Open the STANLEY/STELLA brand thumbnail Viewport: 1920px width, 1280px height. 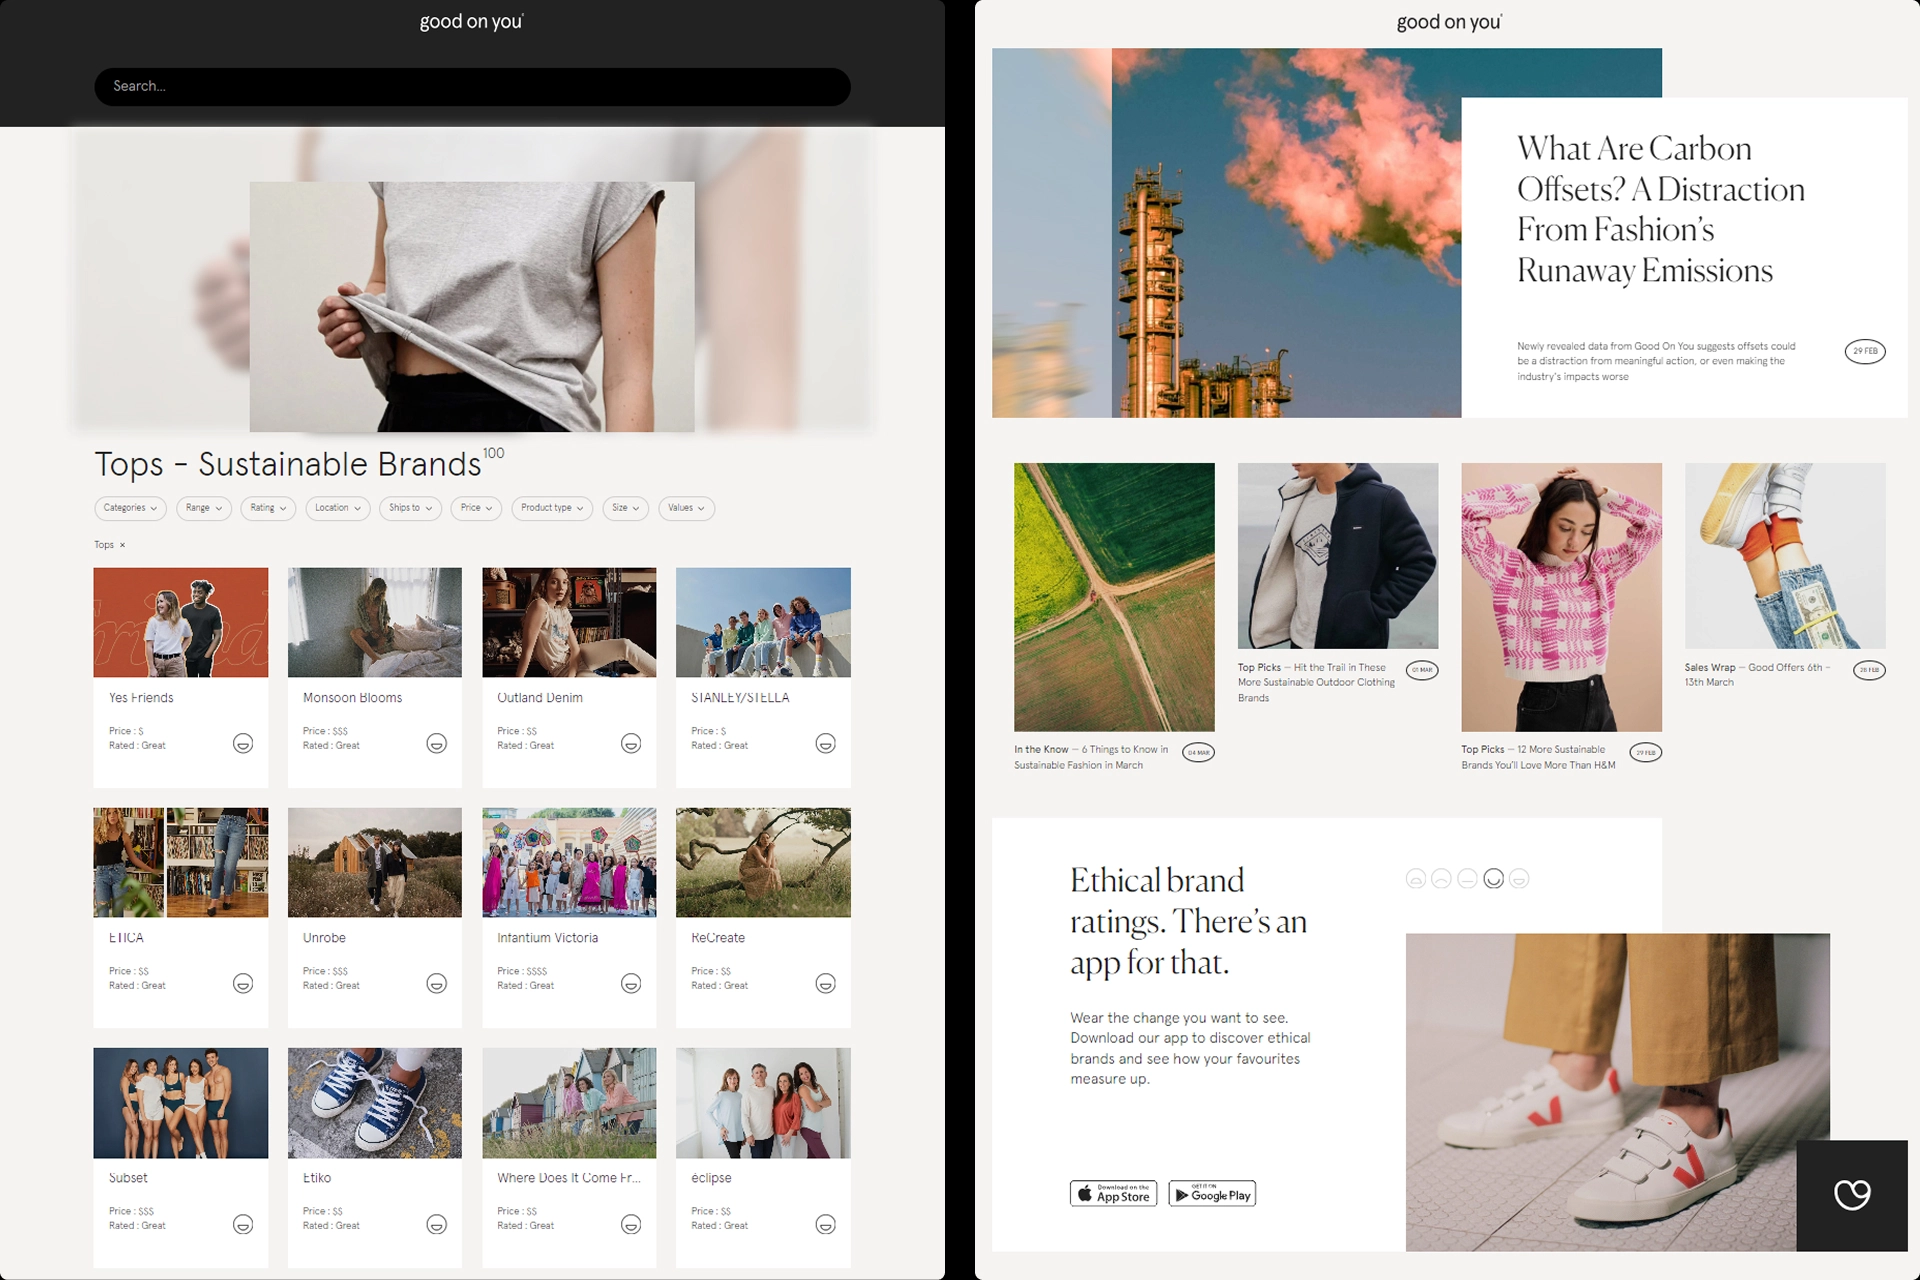[763, 623]
